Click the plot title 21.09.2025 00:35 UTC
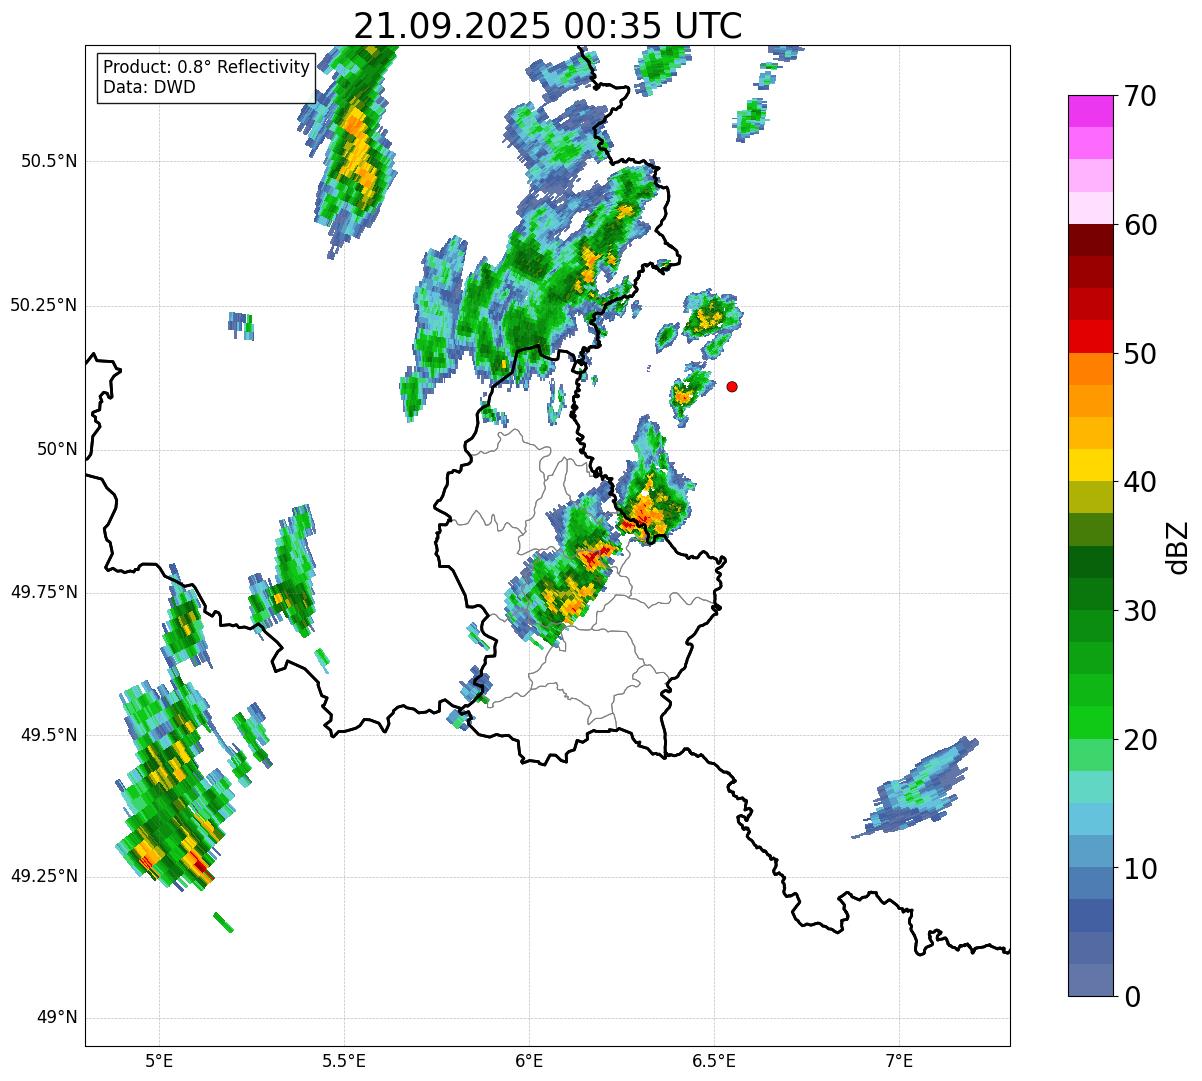The width and height of the screenshot is (1202, 1081). point(547,26)
